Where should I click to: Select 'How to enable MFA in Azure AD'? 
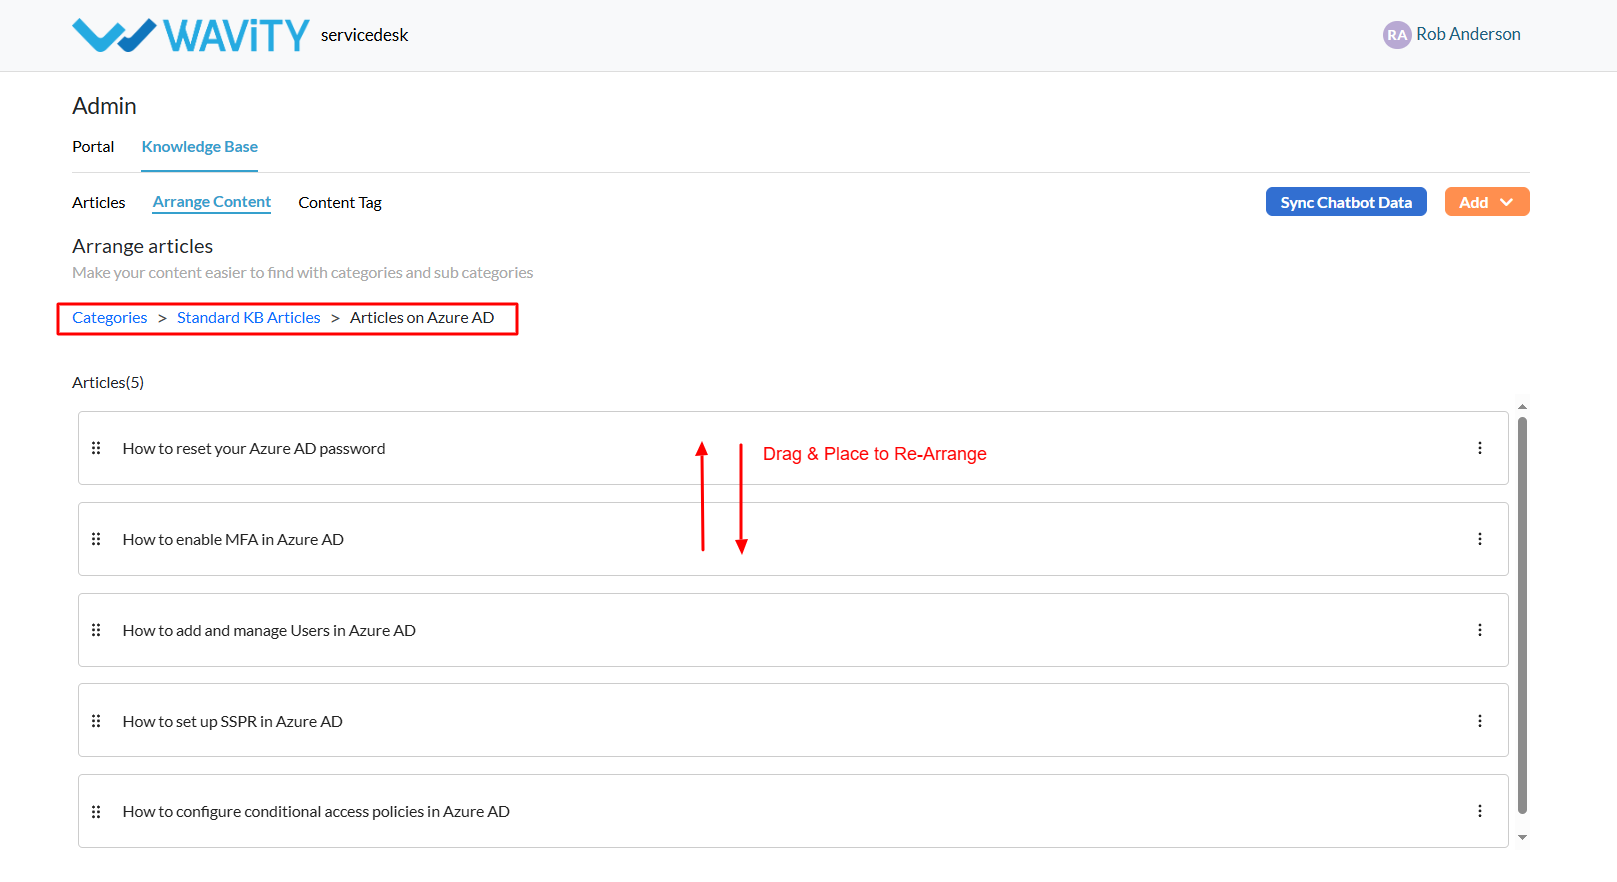coord(793,539)
